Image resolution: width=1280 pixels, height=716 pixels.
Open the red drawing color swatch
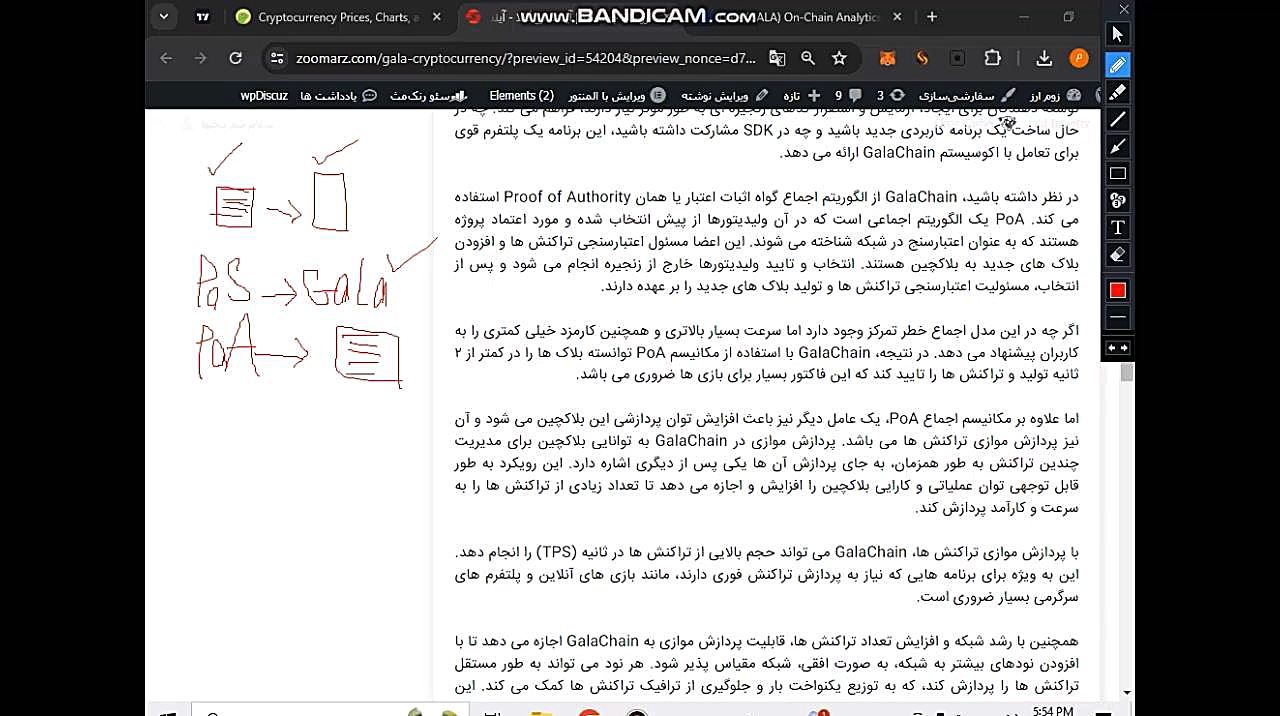pyautogui.click(x=1118, y=290)
